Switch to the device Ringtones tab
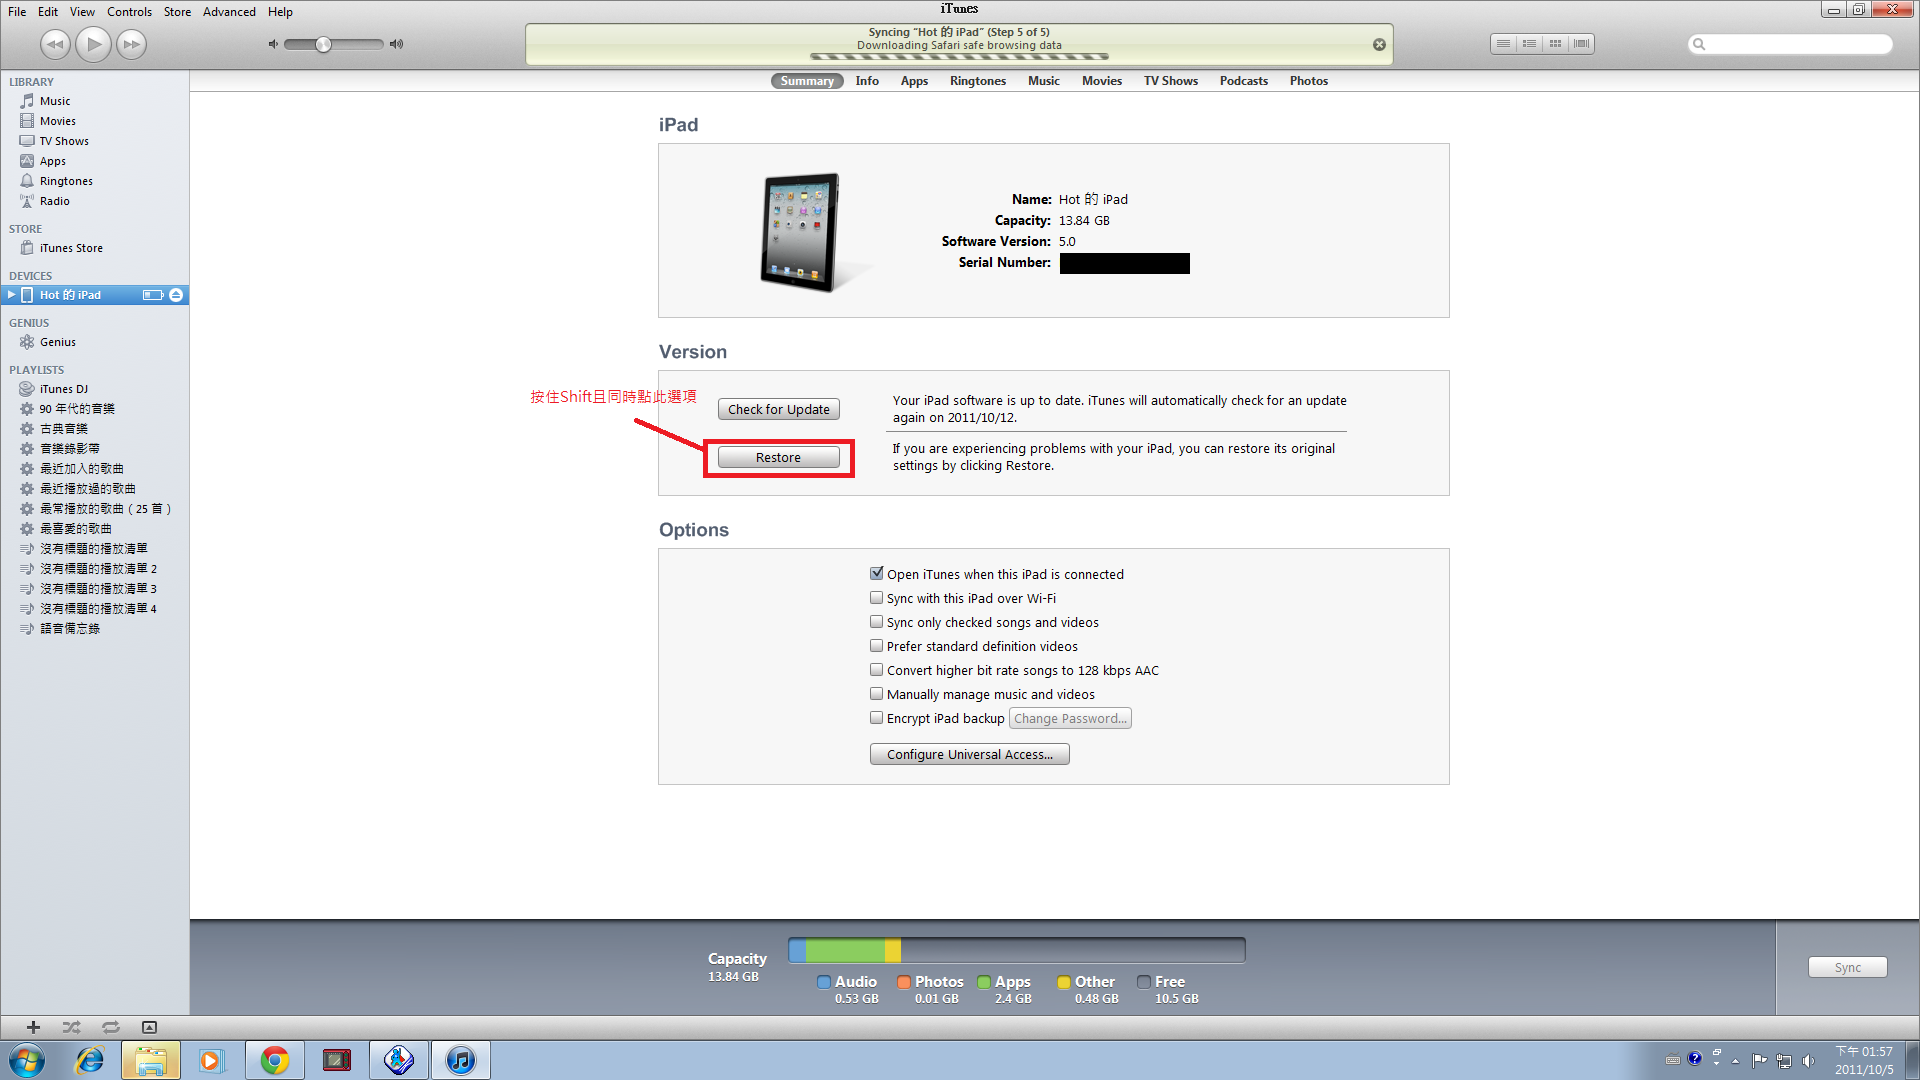 pos(978,81)
